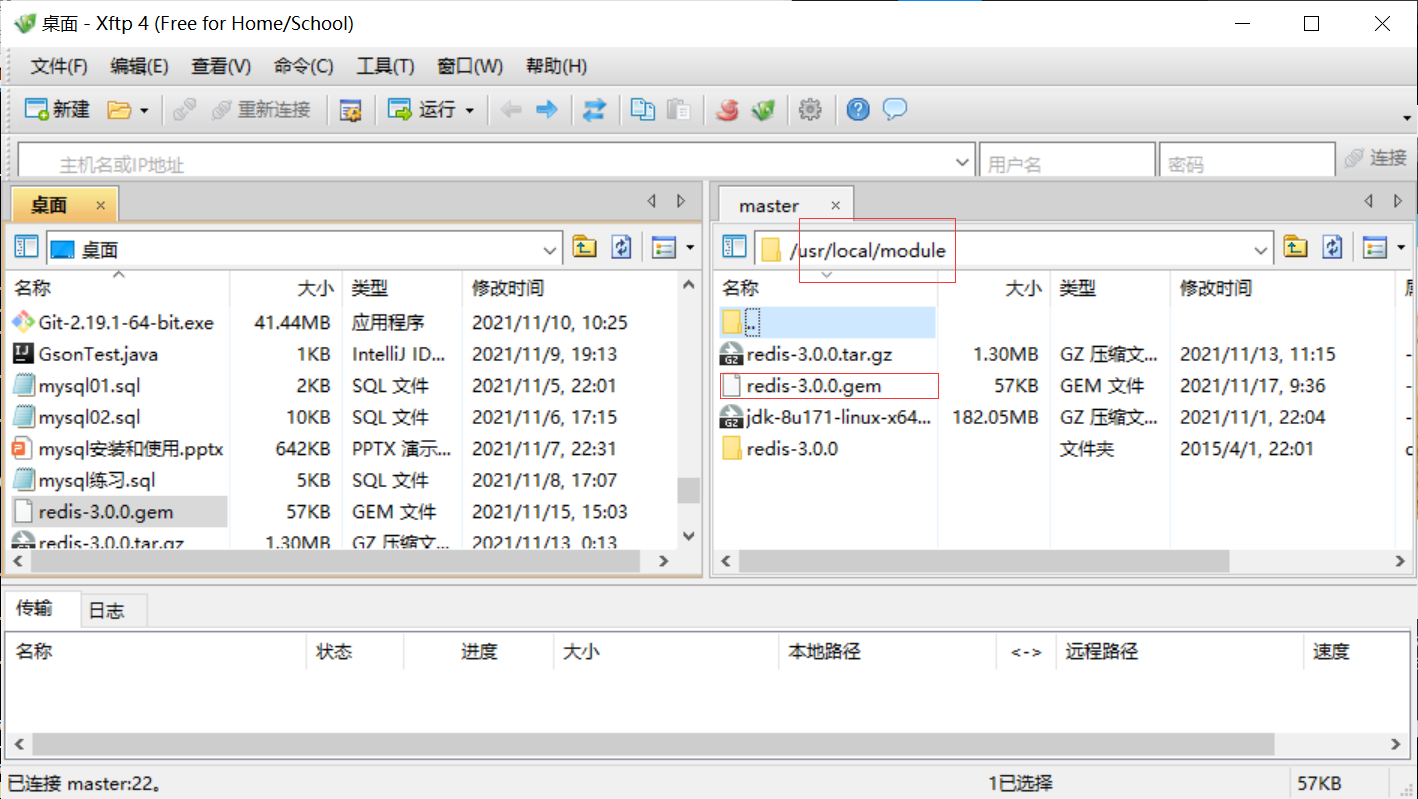Switch to the 传输 (Transfer) tab
This screenshot has height=799, width=1418.
click(34, 608)
